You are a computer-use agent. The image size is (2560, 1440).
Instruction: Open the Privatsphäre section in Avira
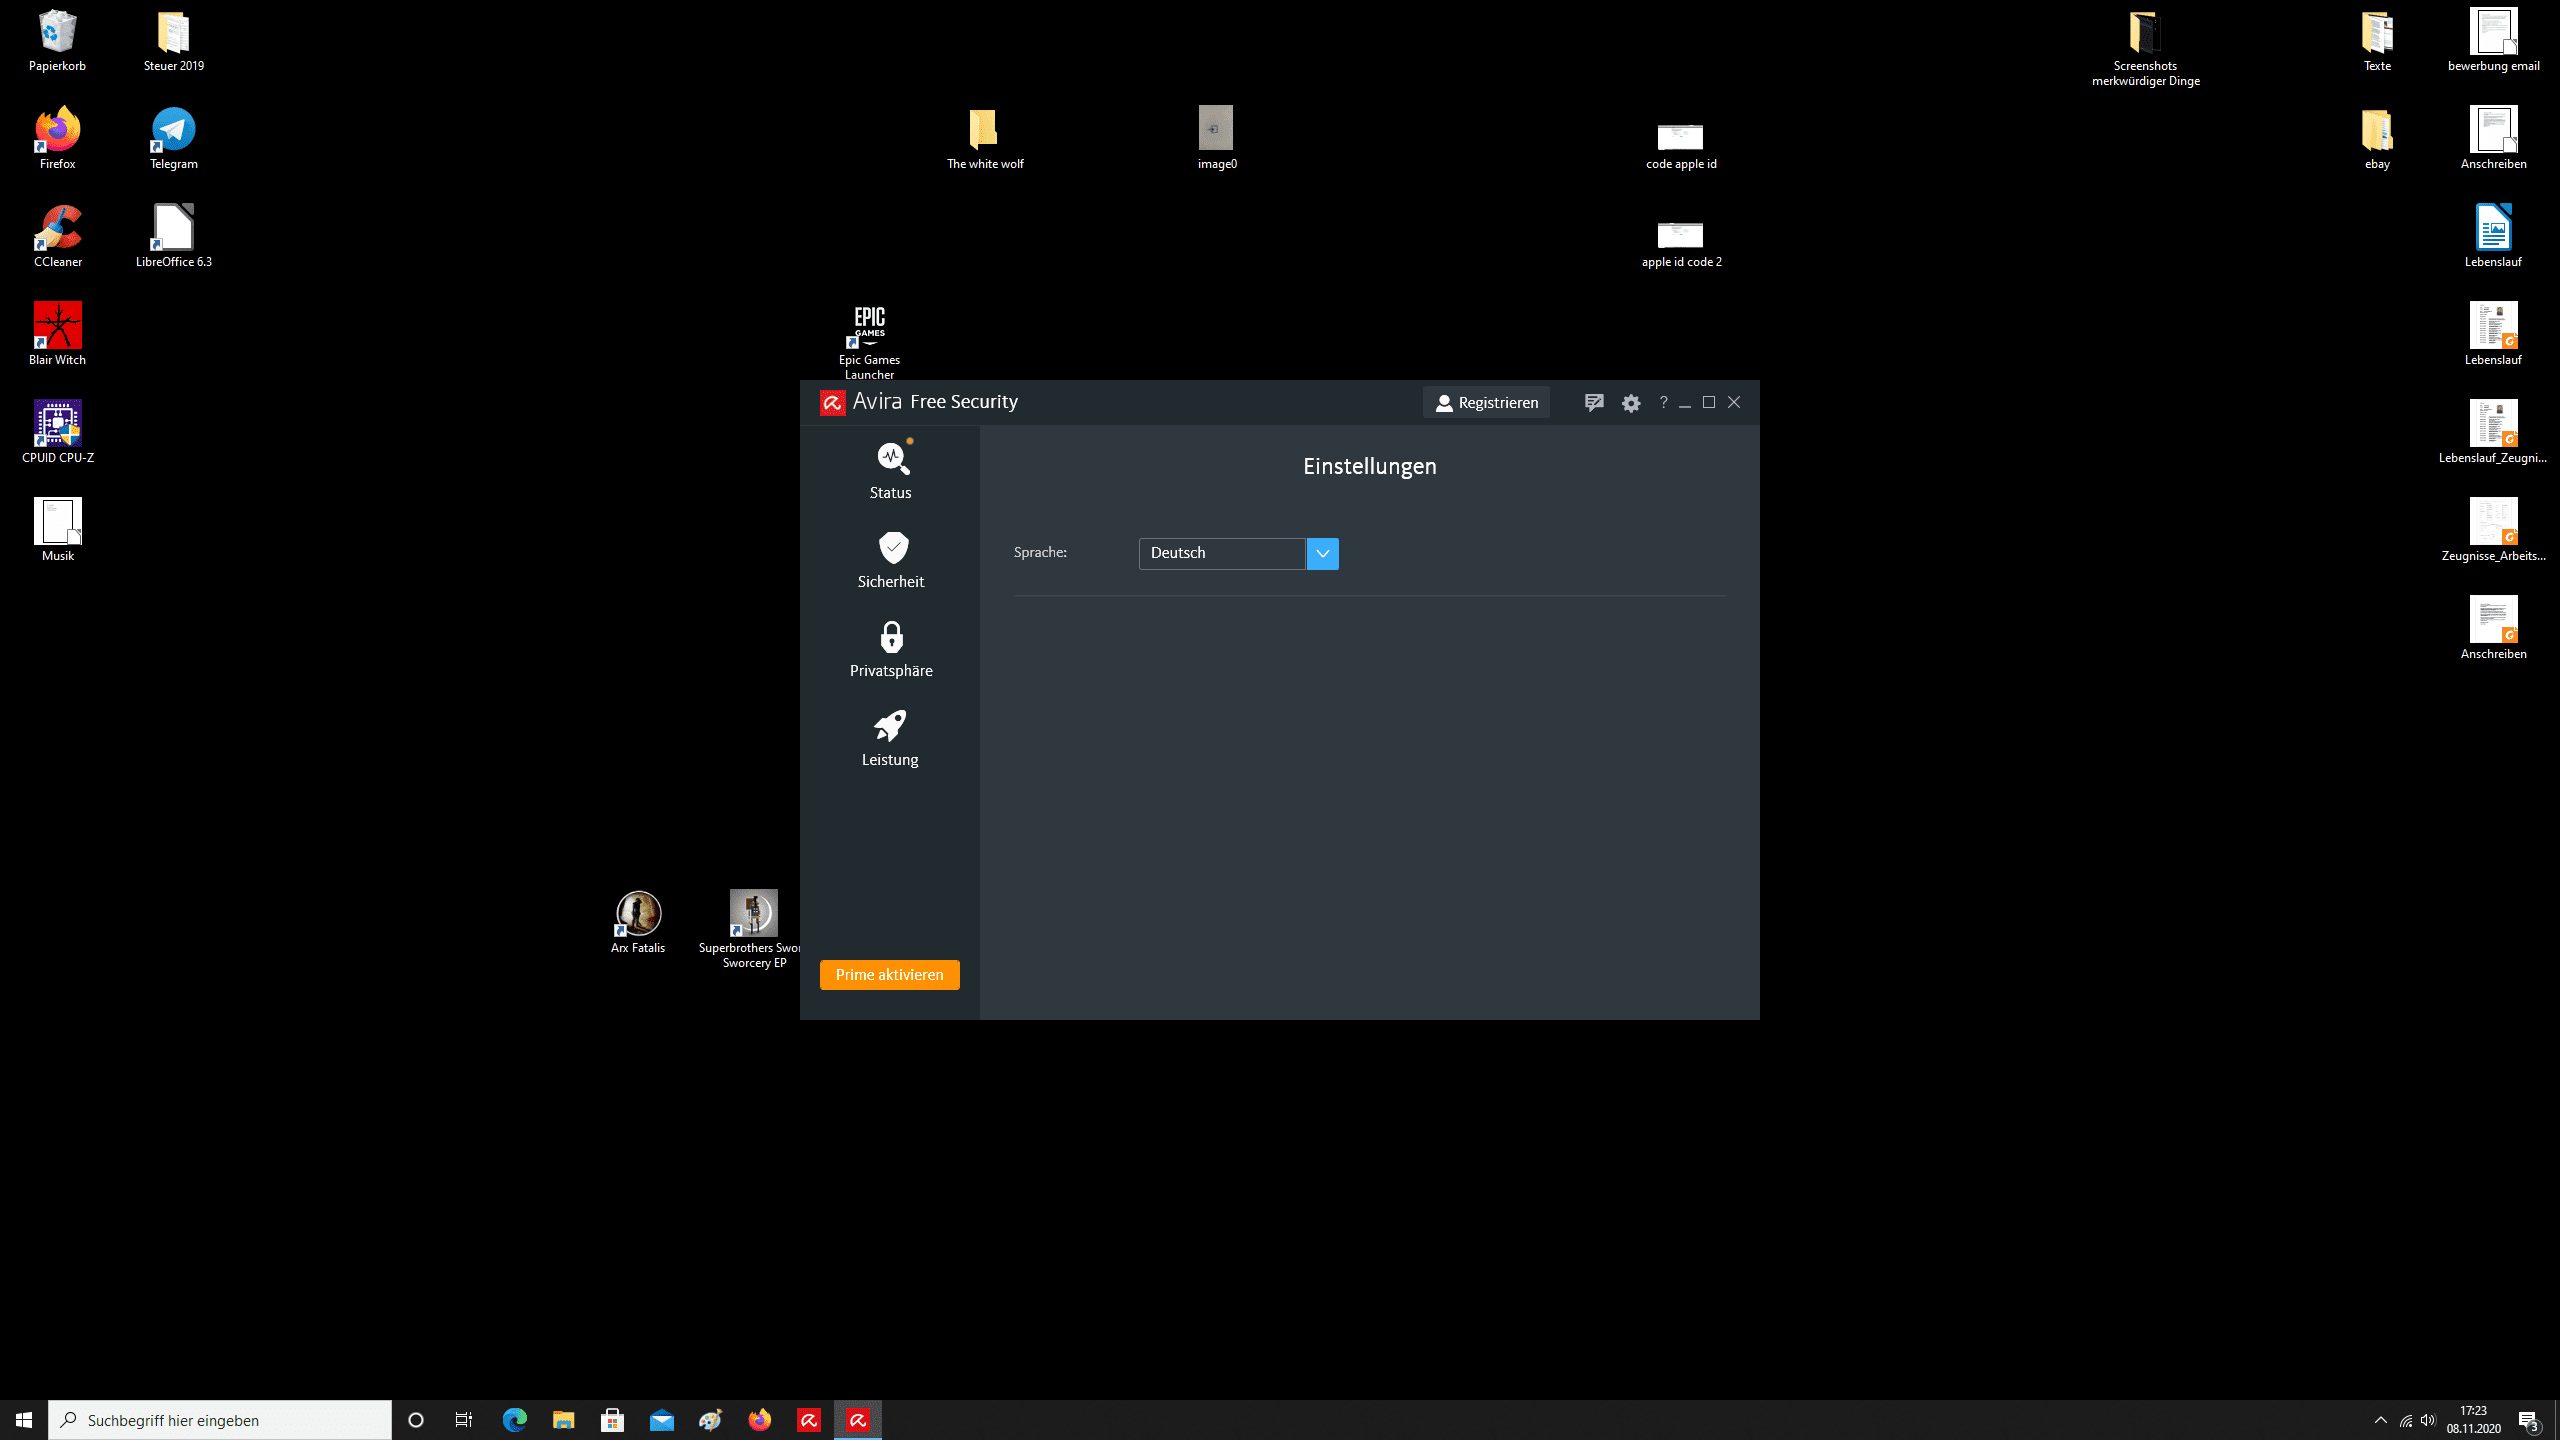890,648
